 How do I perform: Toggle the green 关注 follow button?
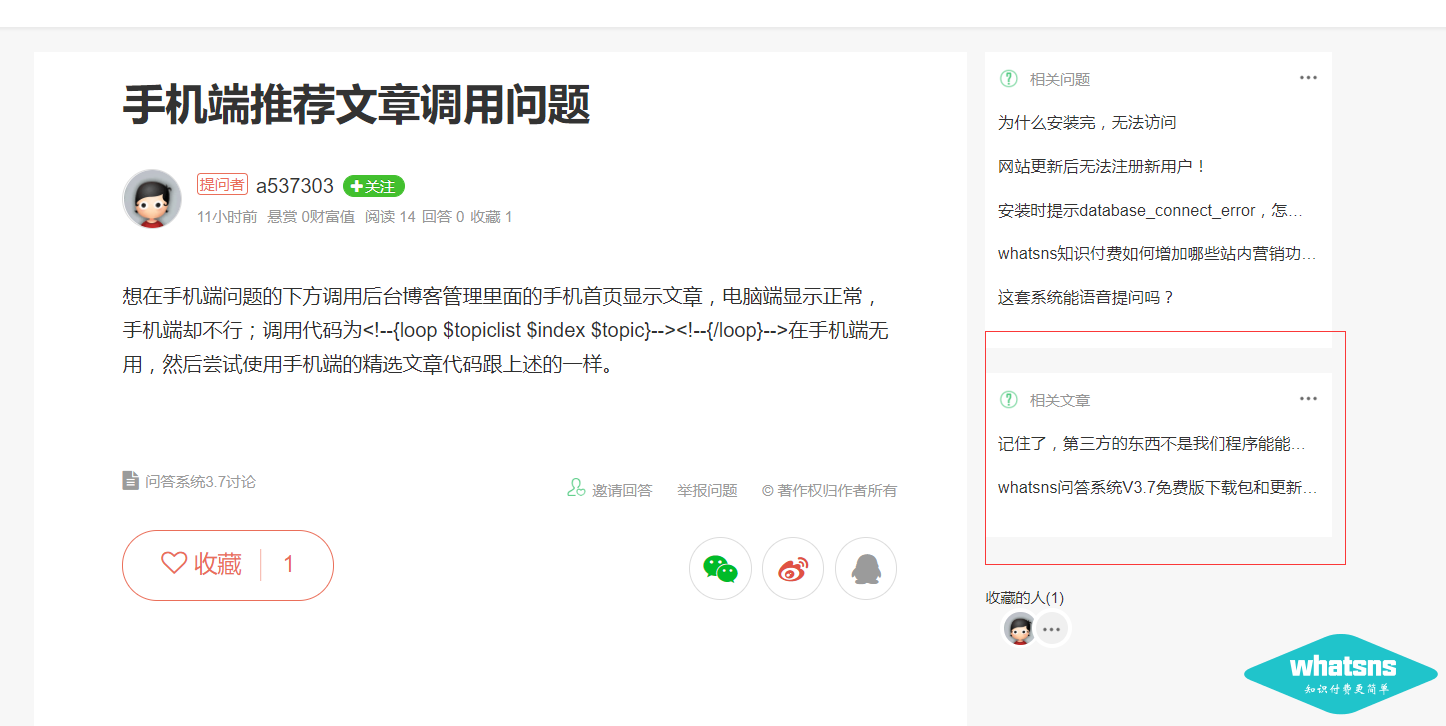coord(373,186)
